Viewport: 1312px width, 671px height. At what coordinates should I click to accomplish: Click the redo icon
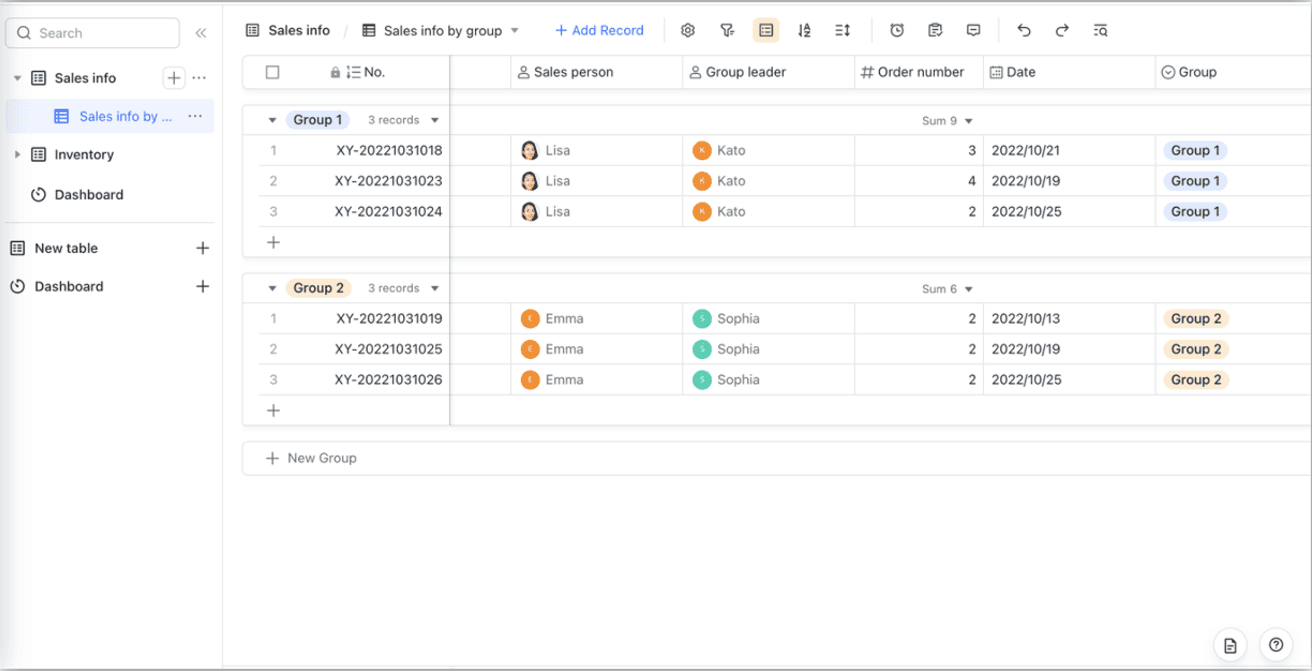[x=1061, y=30]
